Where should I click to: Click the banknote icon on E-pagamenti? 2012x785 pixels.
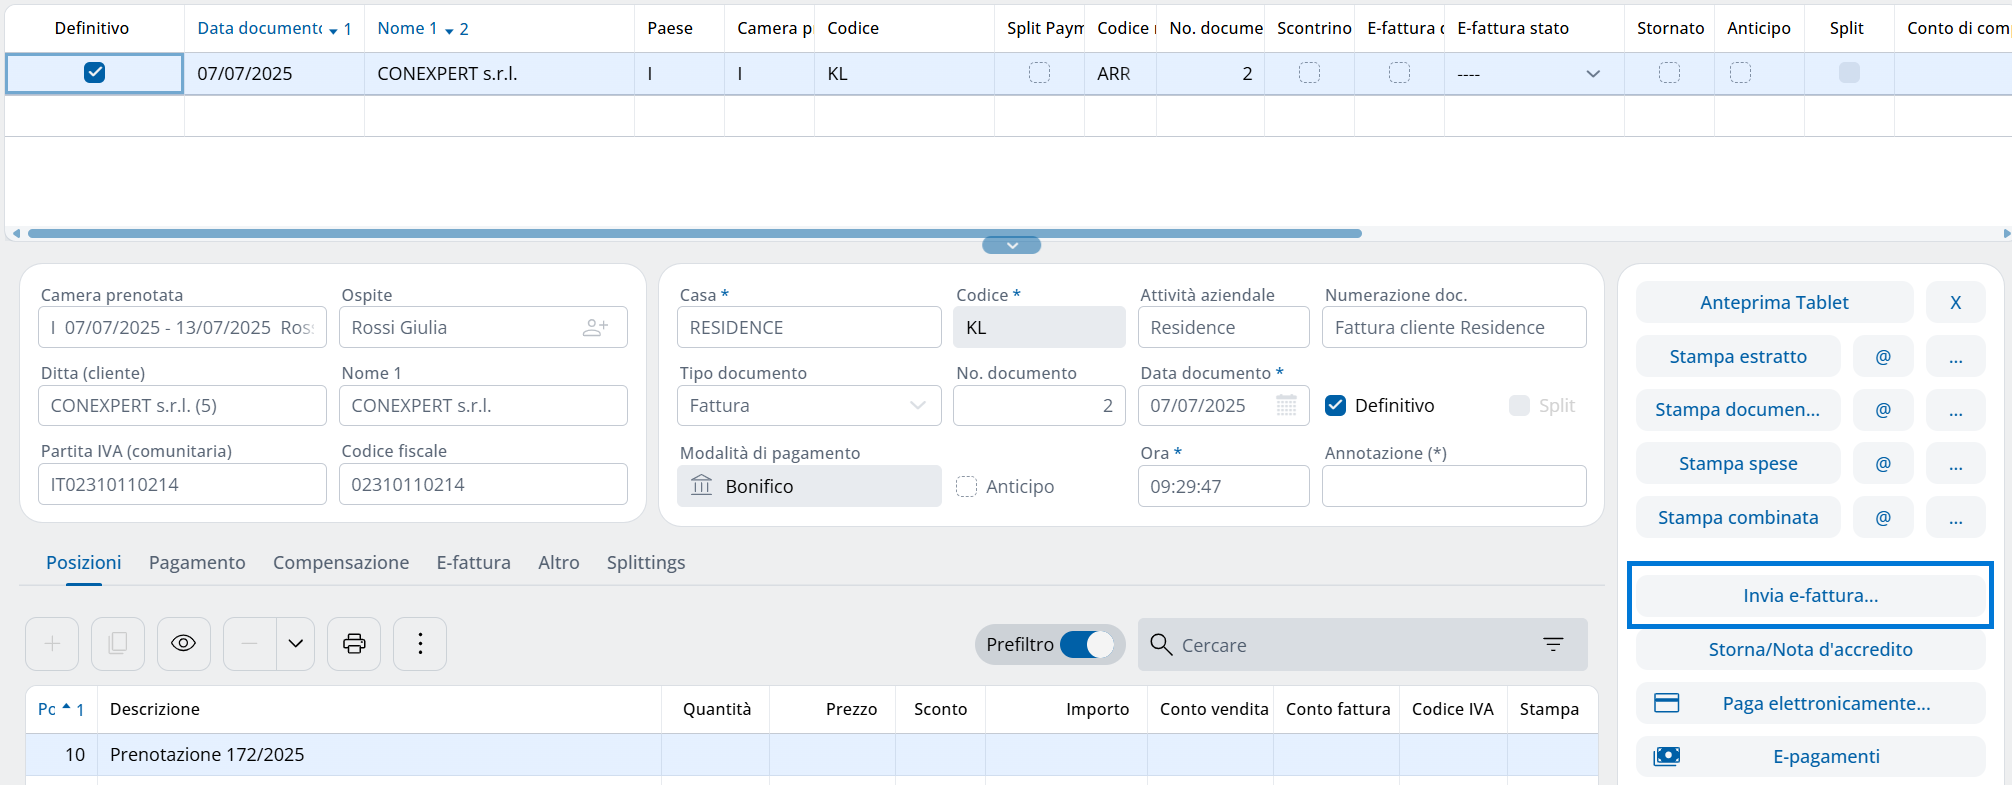1667,757
